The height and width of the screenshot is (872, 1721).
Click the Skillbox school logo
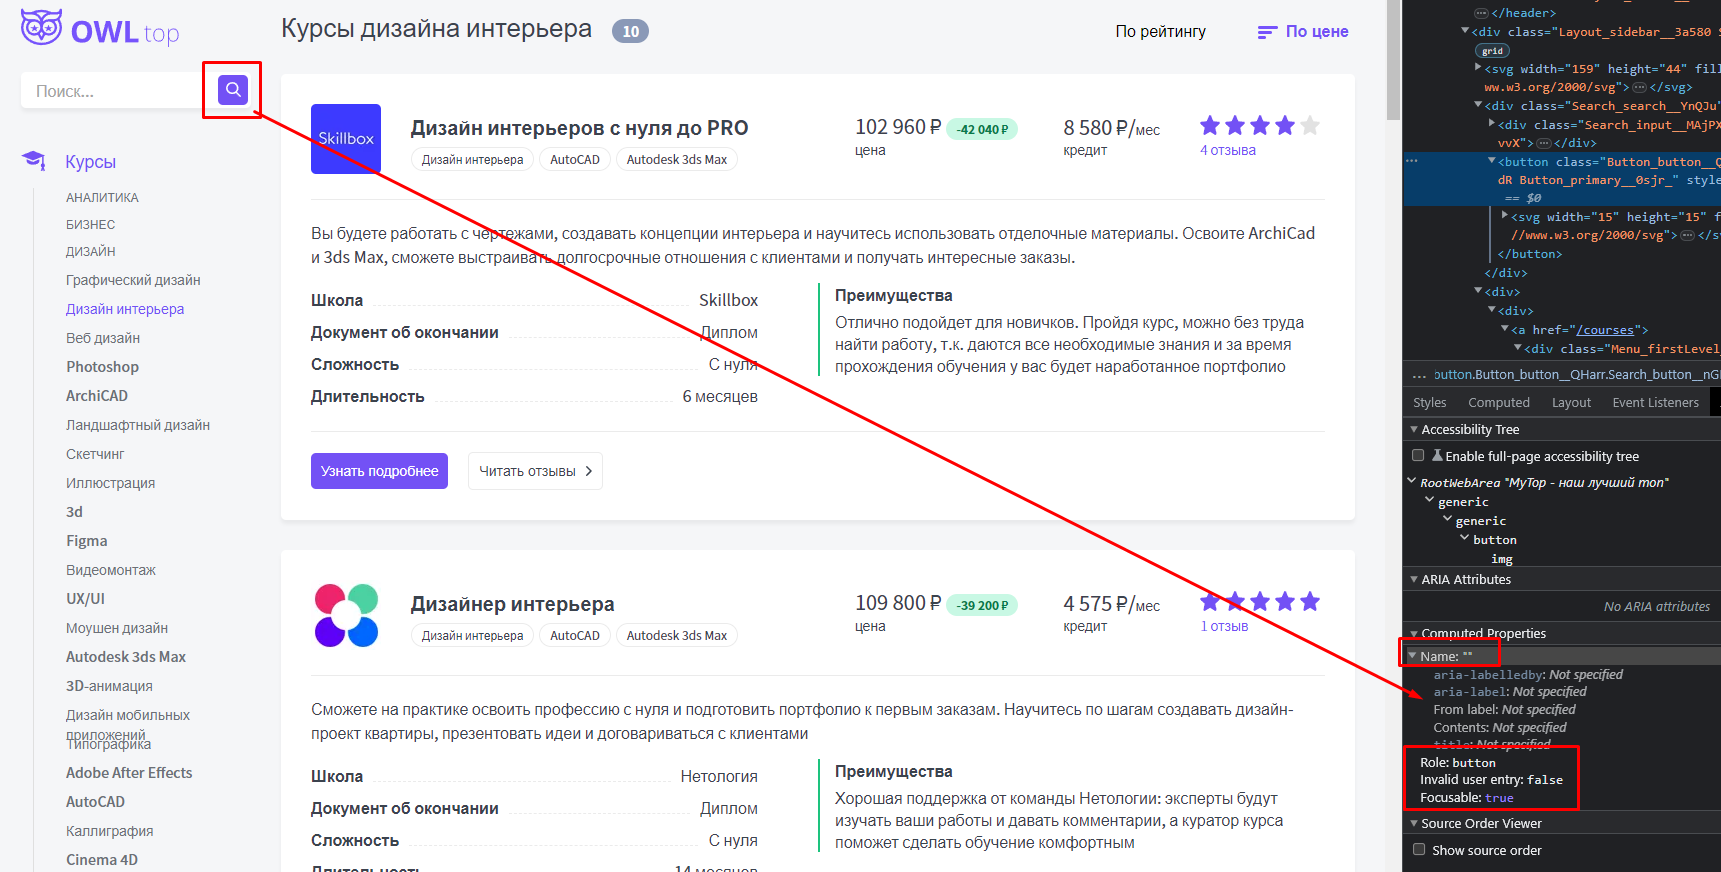[x=346, y=139]
